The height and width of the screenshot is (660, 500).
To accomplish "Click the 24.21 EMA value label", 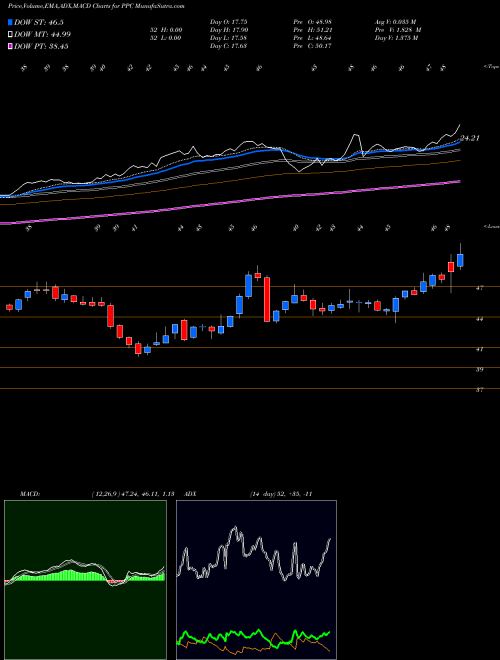I will 470,138.
